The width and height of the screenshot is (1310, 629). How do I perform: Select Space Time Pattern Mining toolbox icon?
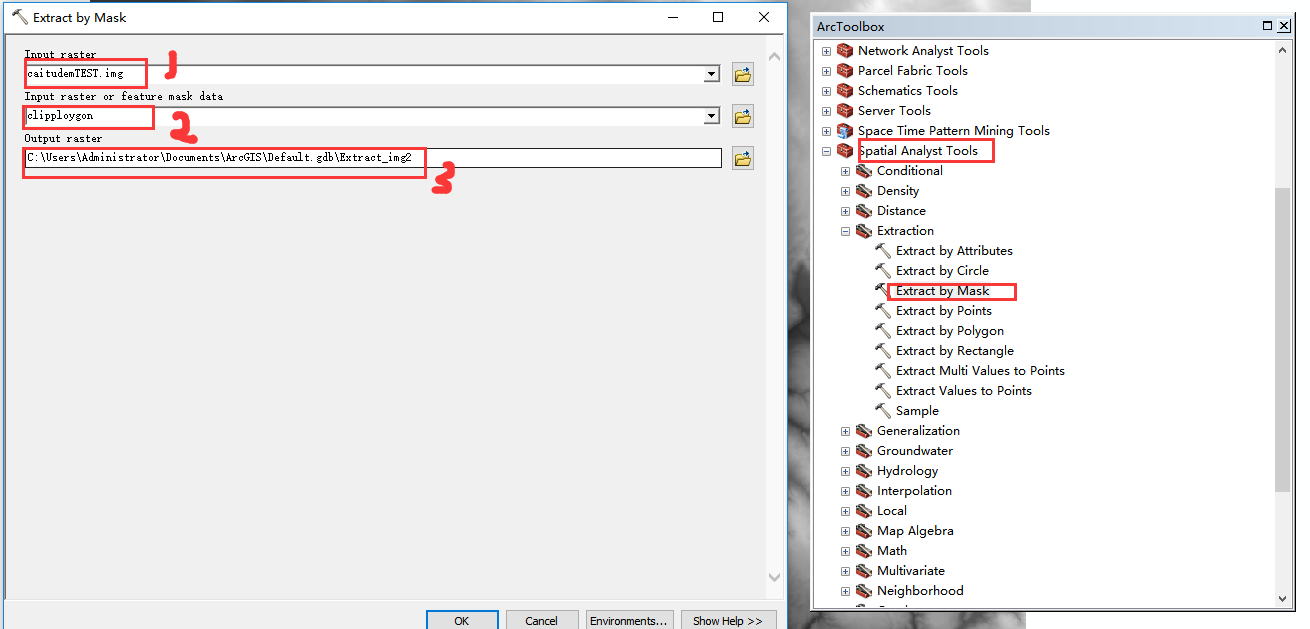point(845,131)
